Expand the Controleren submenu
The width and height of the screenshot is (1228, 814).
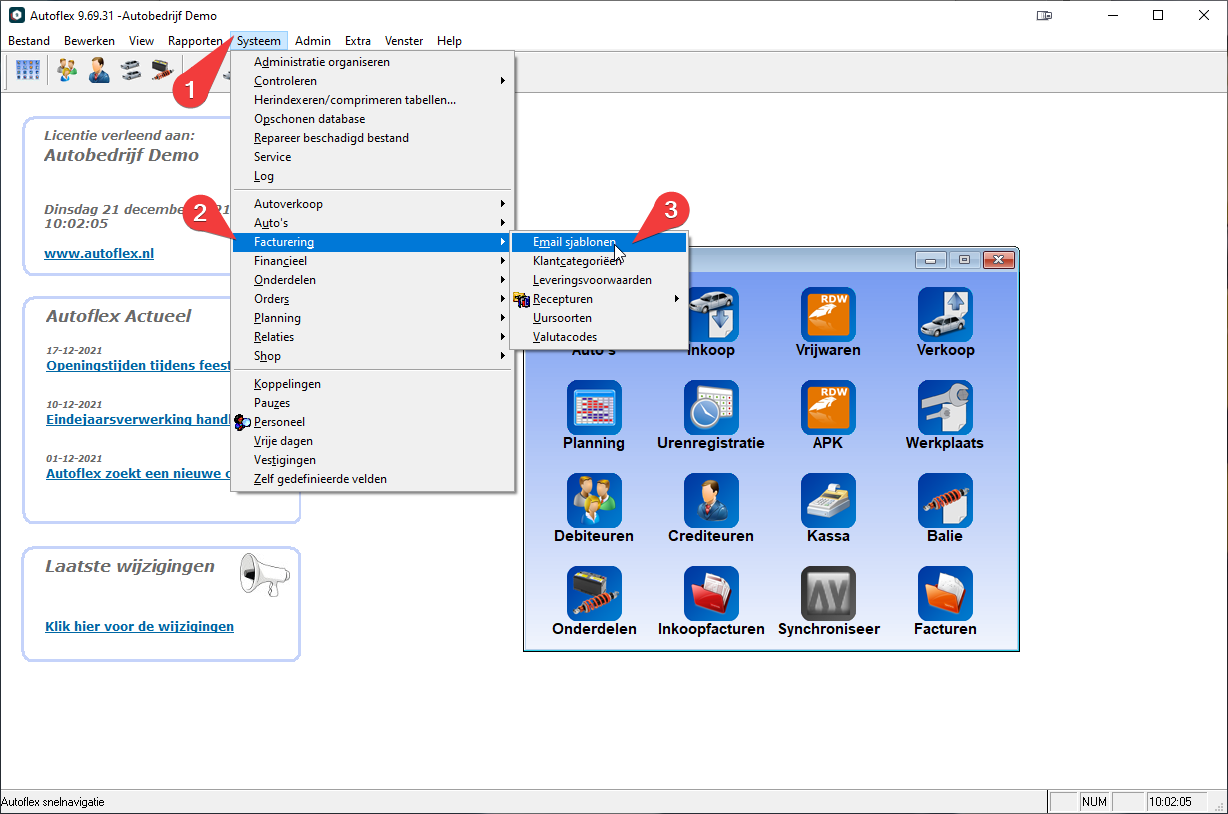coord(372,81)
